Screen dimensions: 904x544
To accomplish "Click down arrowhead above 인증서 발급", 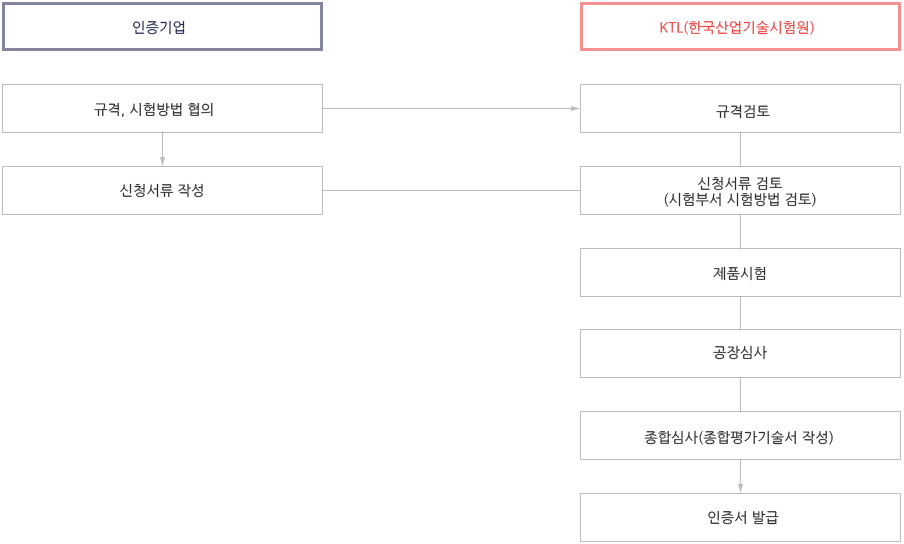I will pos(740,488).
